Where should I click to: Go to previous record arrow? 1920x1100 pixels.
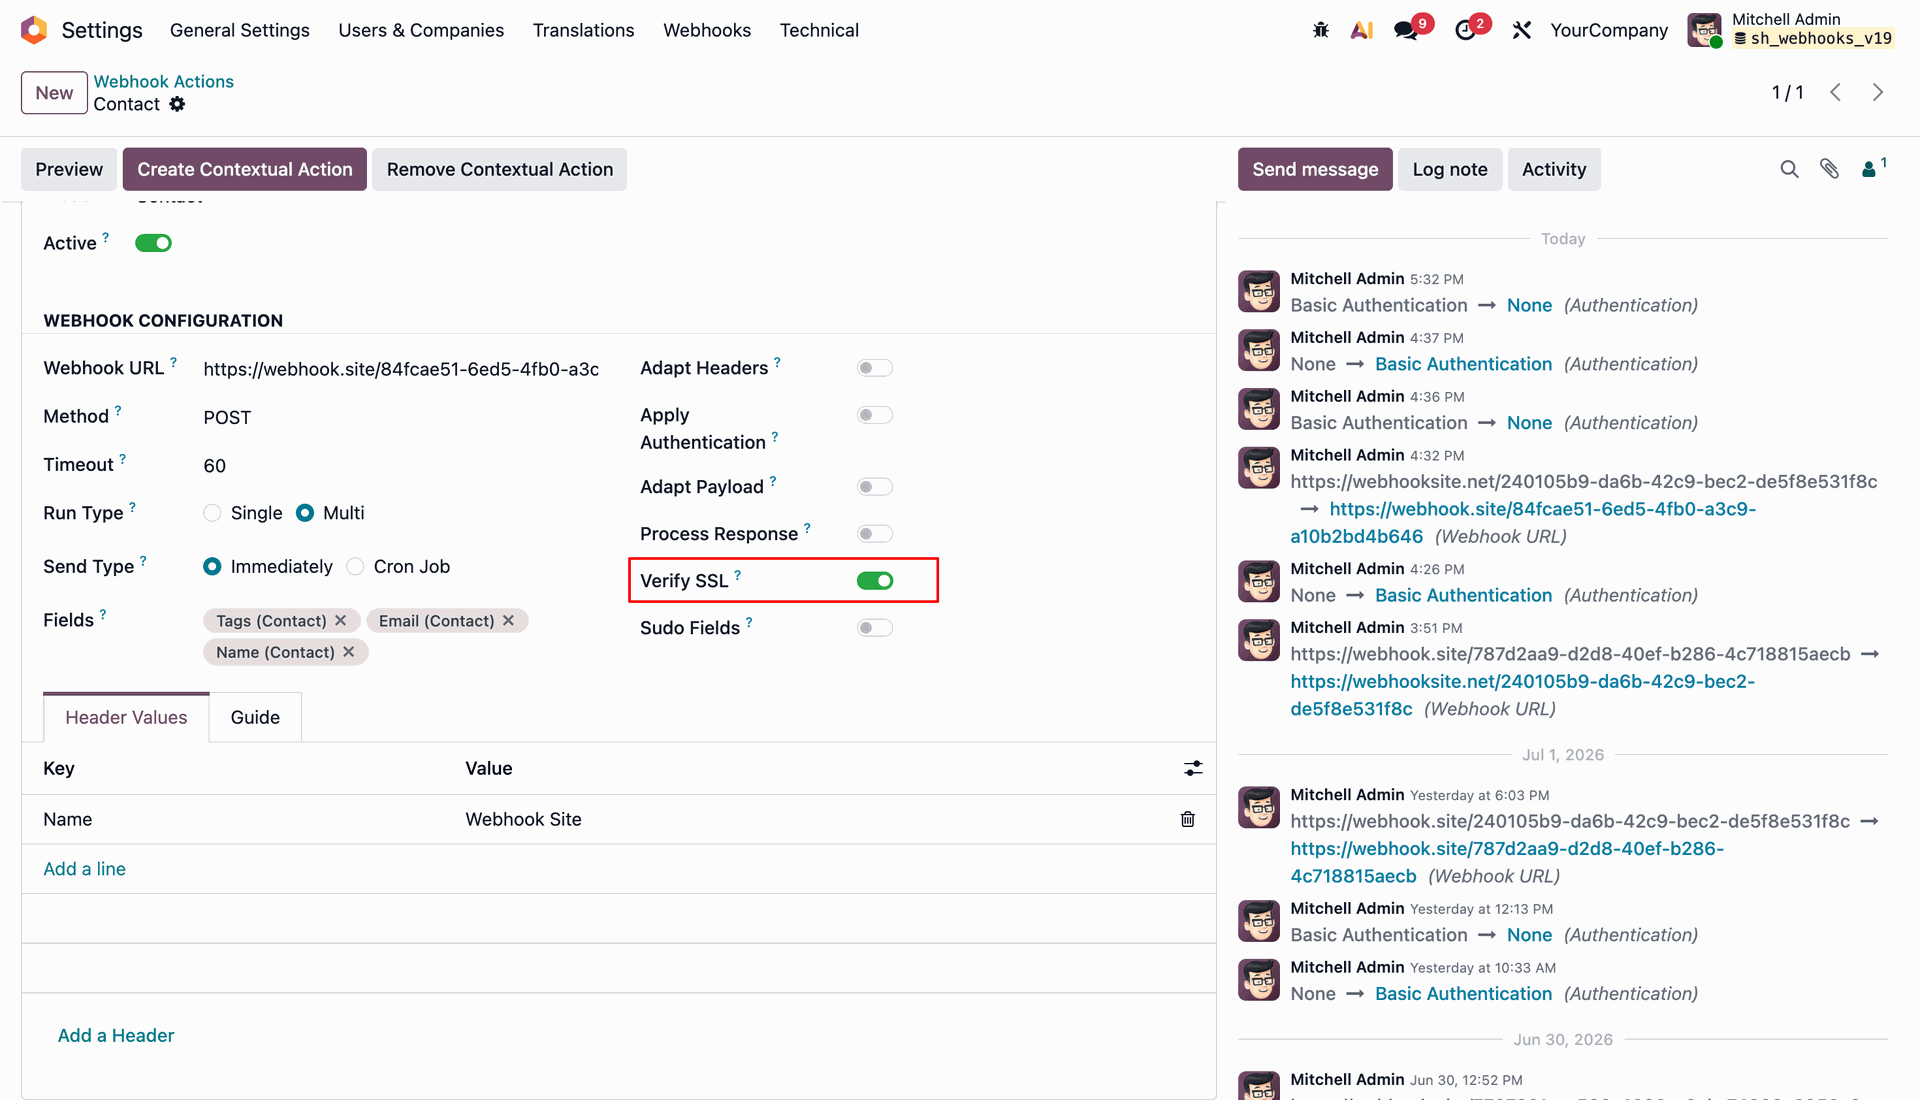[x=1836, y=92]
